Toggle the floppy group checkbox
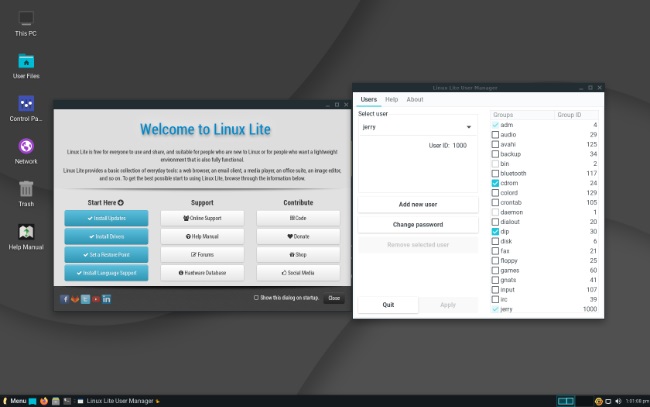Viewport: 650px width, 407px height. tap(495, 261)
